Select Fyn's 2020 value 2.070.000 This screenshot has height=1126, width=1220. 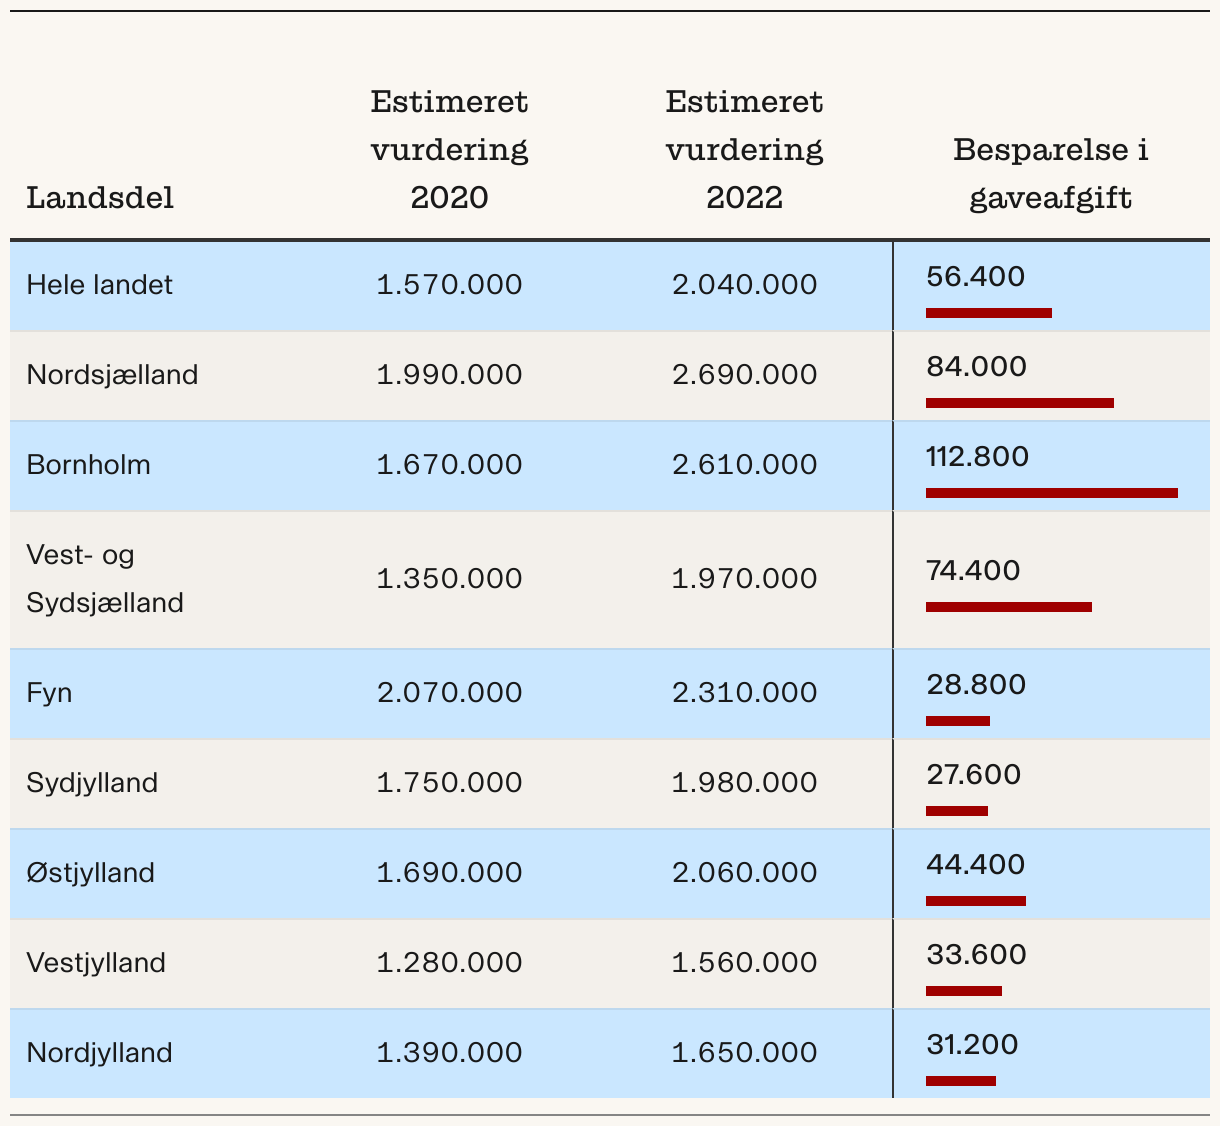tap(449, 693)
